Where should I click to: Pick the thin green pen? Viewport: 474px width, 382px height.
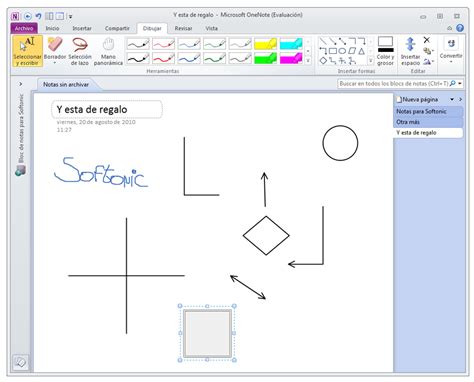click(214, 44)
